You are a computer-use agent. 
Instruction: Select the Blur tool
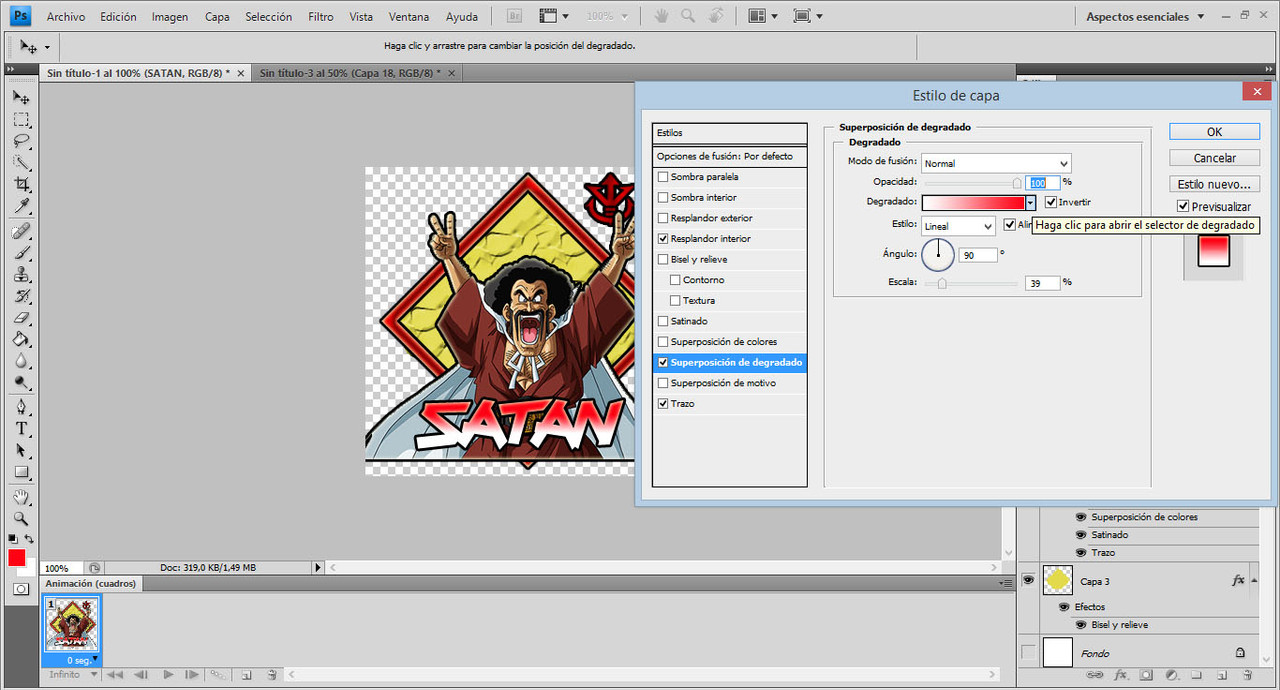pos(21,361)
